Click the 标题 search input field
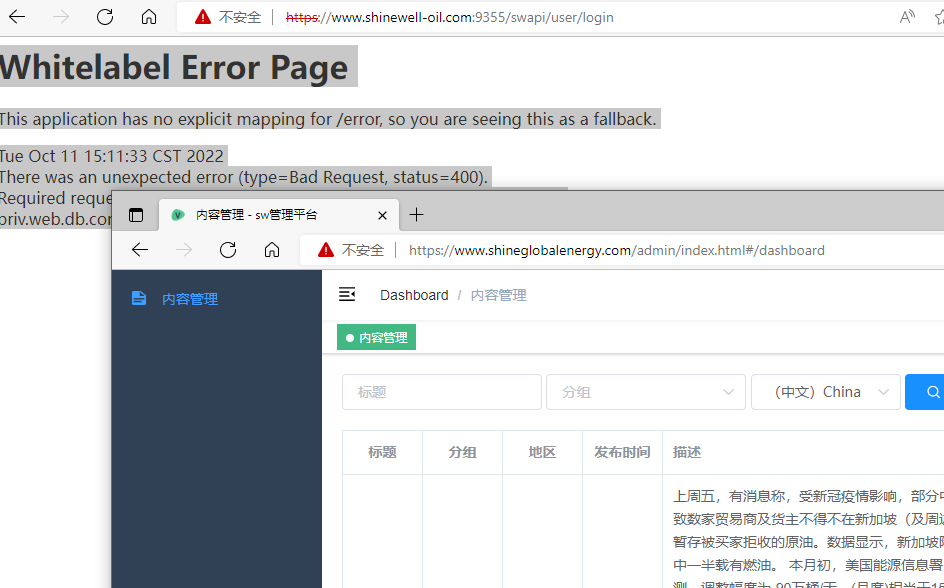 coord(441,392)
